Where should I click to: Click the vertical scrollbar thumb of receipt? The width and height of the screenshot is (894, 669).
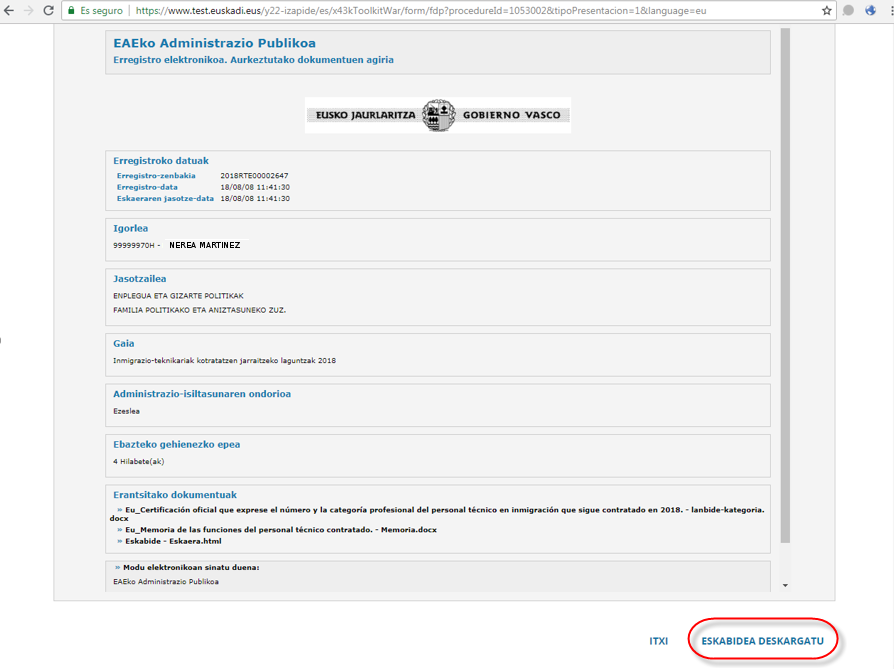785,285
